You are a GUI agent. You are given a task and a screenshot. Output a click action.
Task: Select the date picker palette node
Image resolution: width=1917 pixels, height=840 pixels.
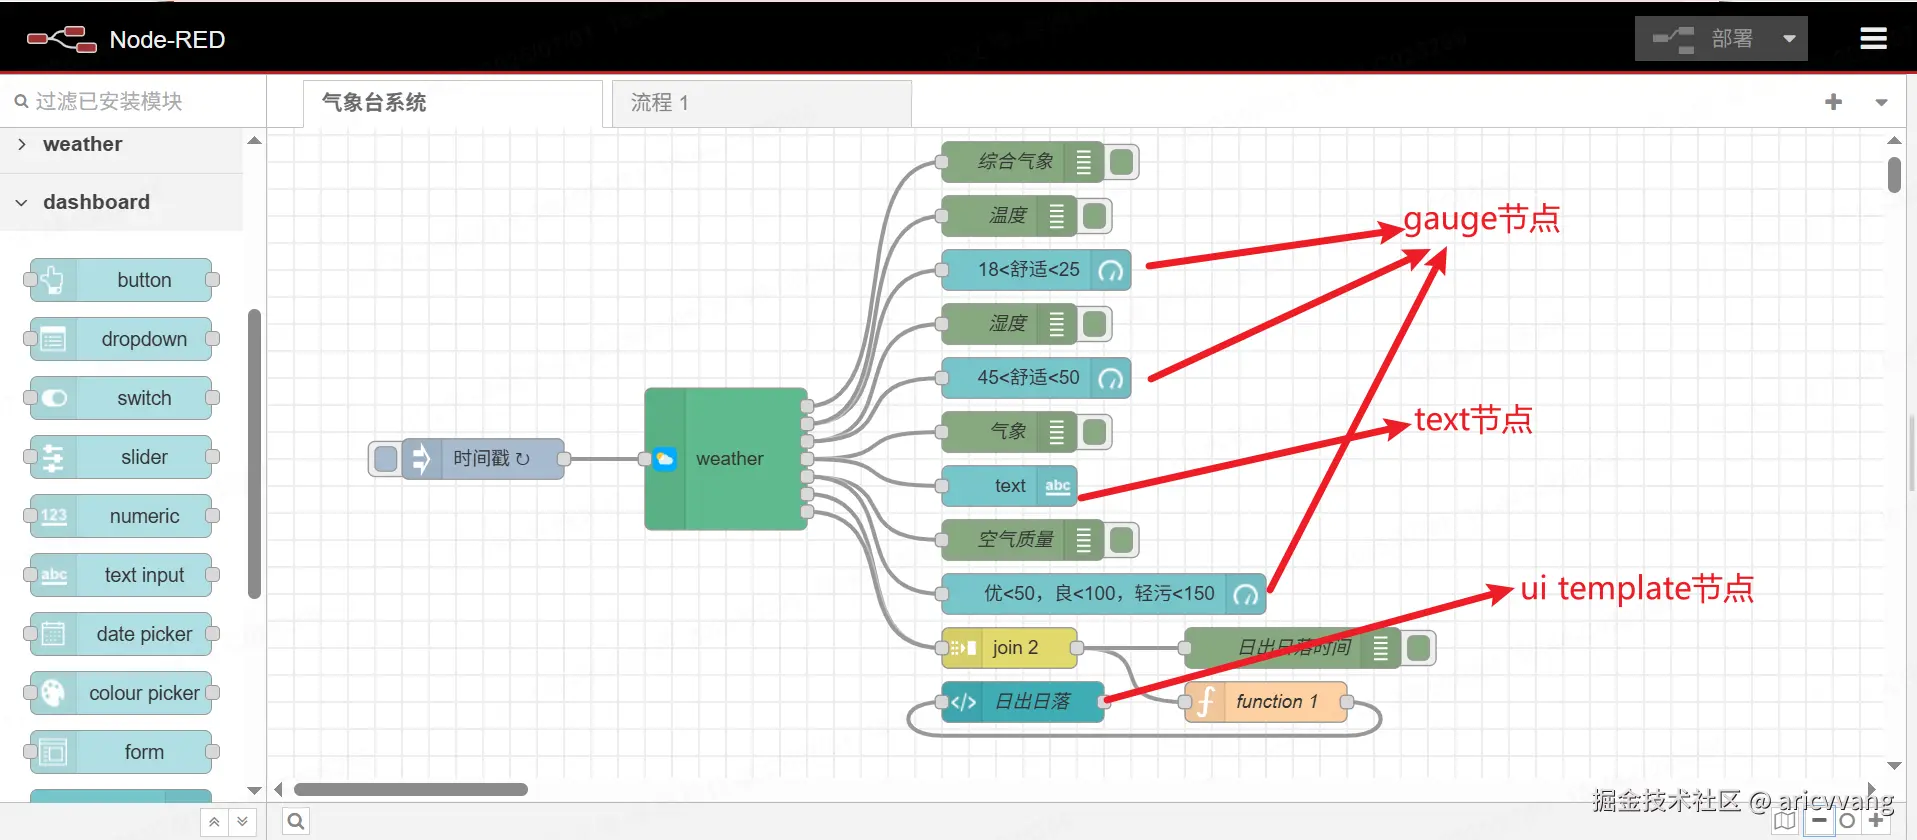point(121,634)
